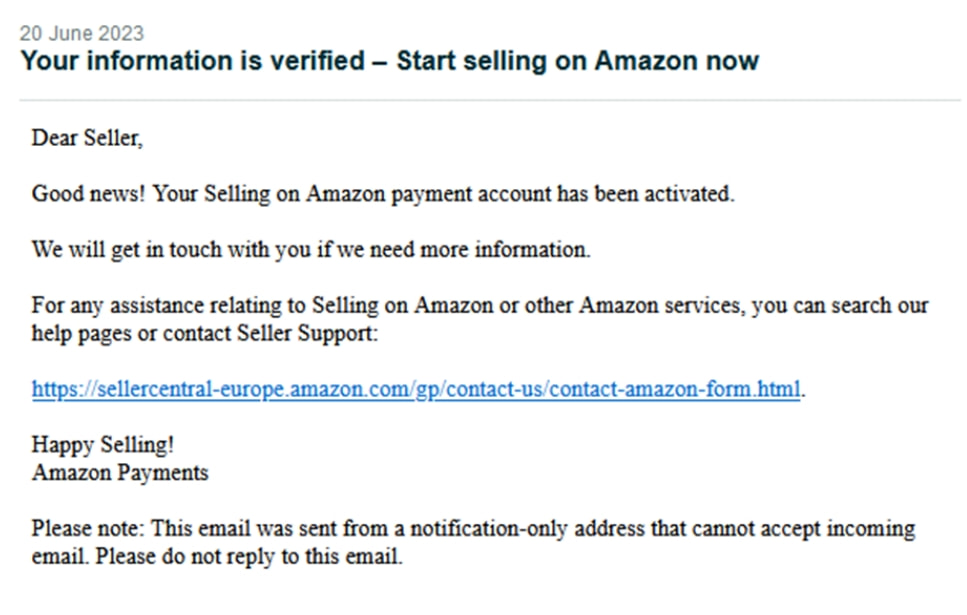
Task: Open the sellercentral-europe contact form link
Action: [415, 389]
